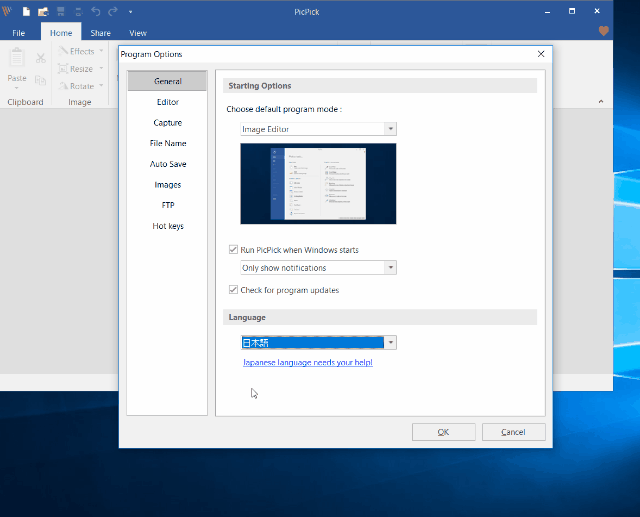The image size is (640, 517).
Task: Uncheck Check for program updates
Action: (234, 290)
